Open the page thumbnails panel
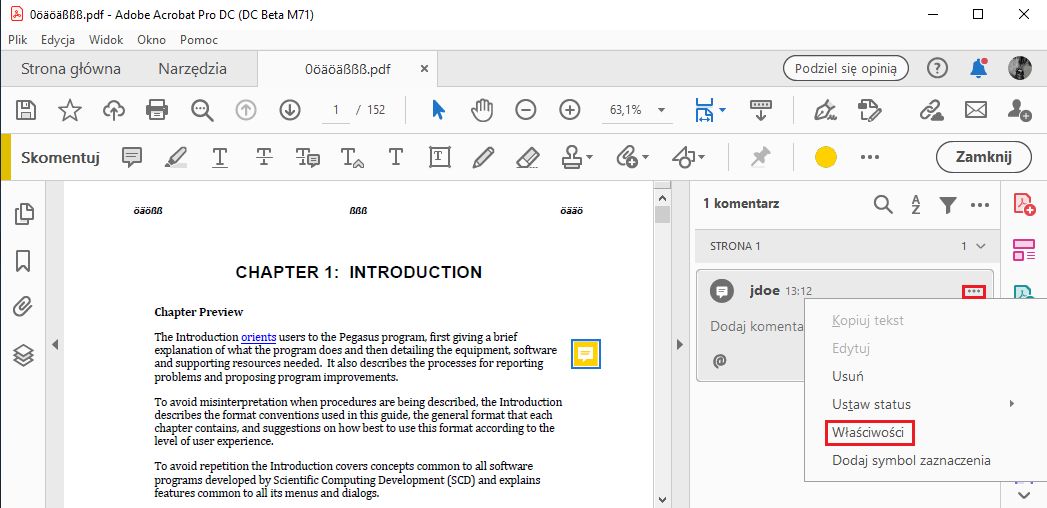 pyautogui.click(x=23, y=214)
